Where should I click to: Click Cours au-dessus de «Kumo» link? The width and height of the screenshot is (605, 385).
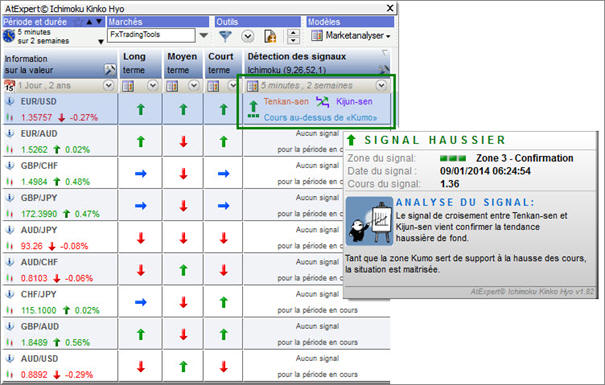(x=320, y=118)
